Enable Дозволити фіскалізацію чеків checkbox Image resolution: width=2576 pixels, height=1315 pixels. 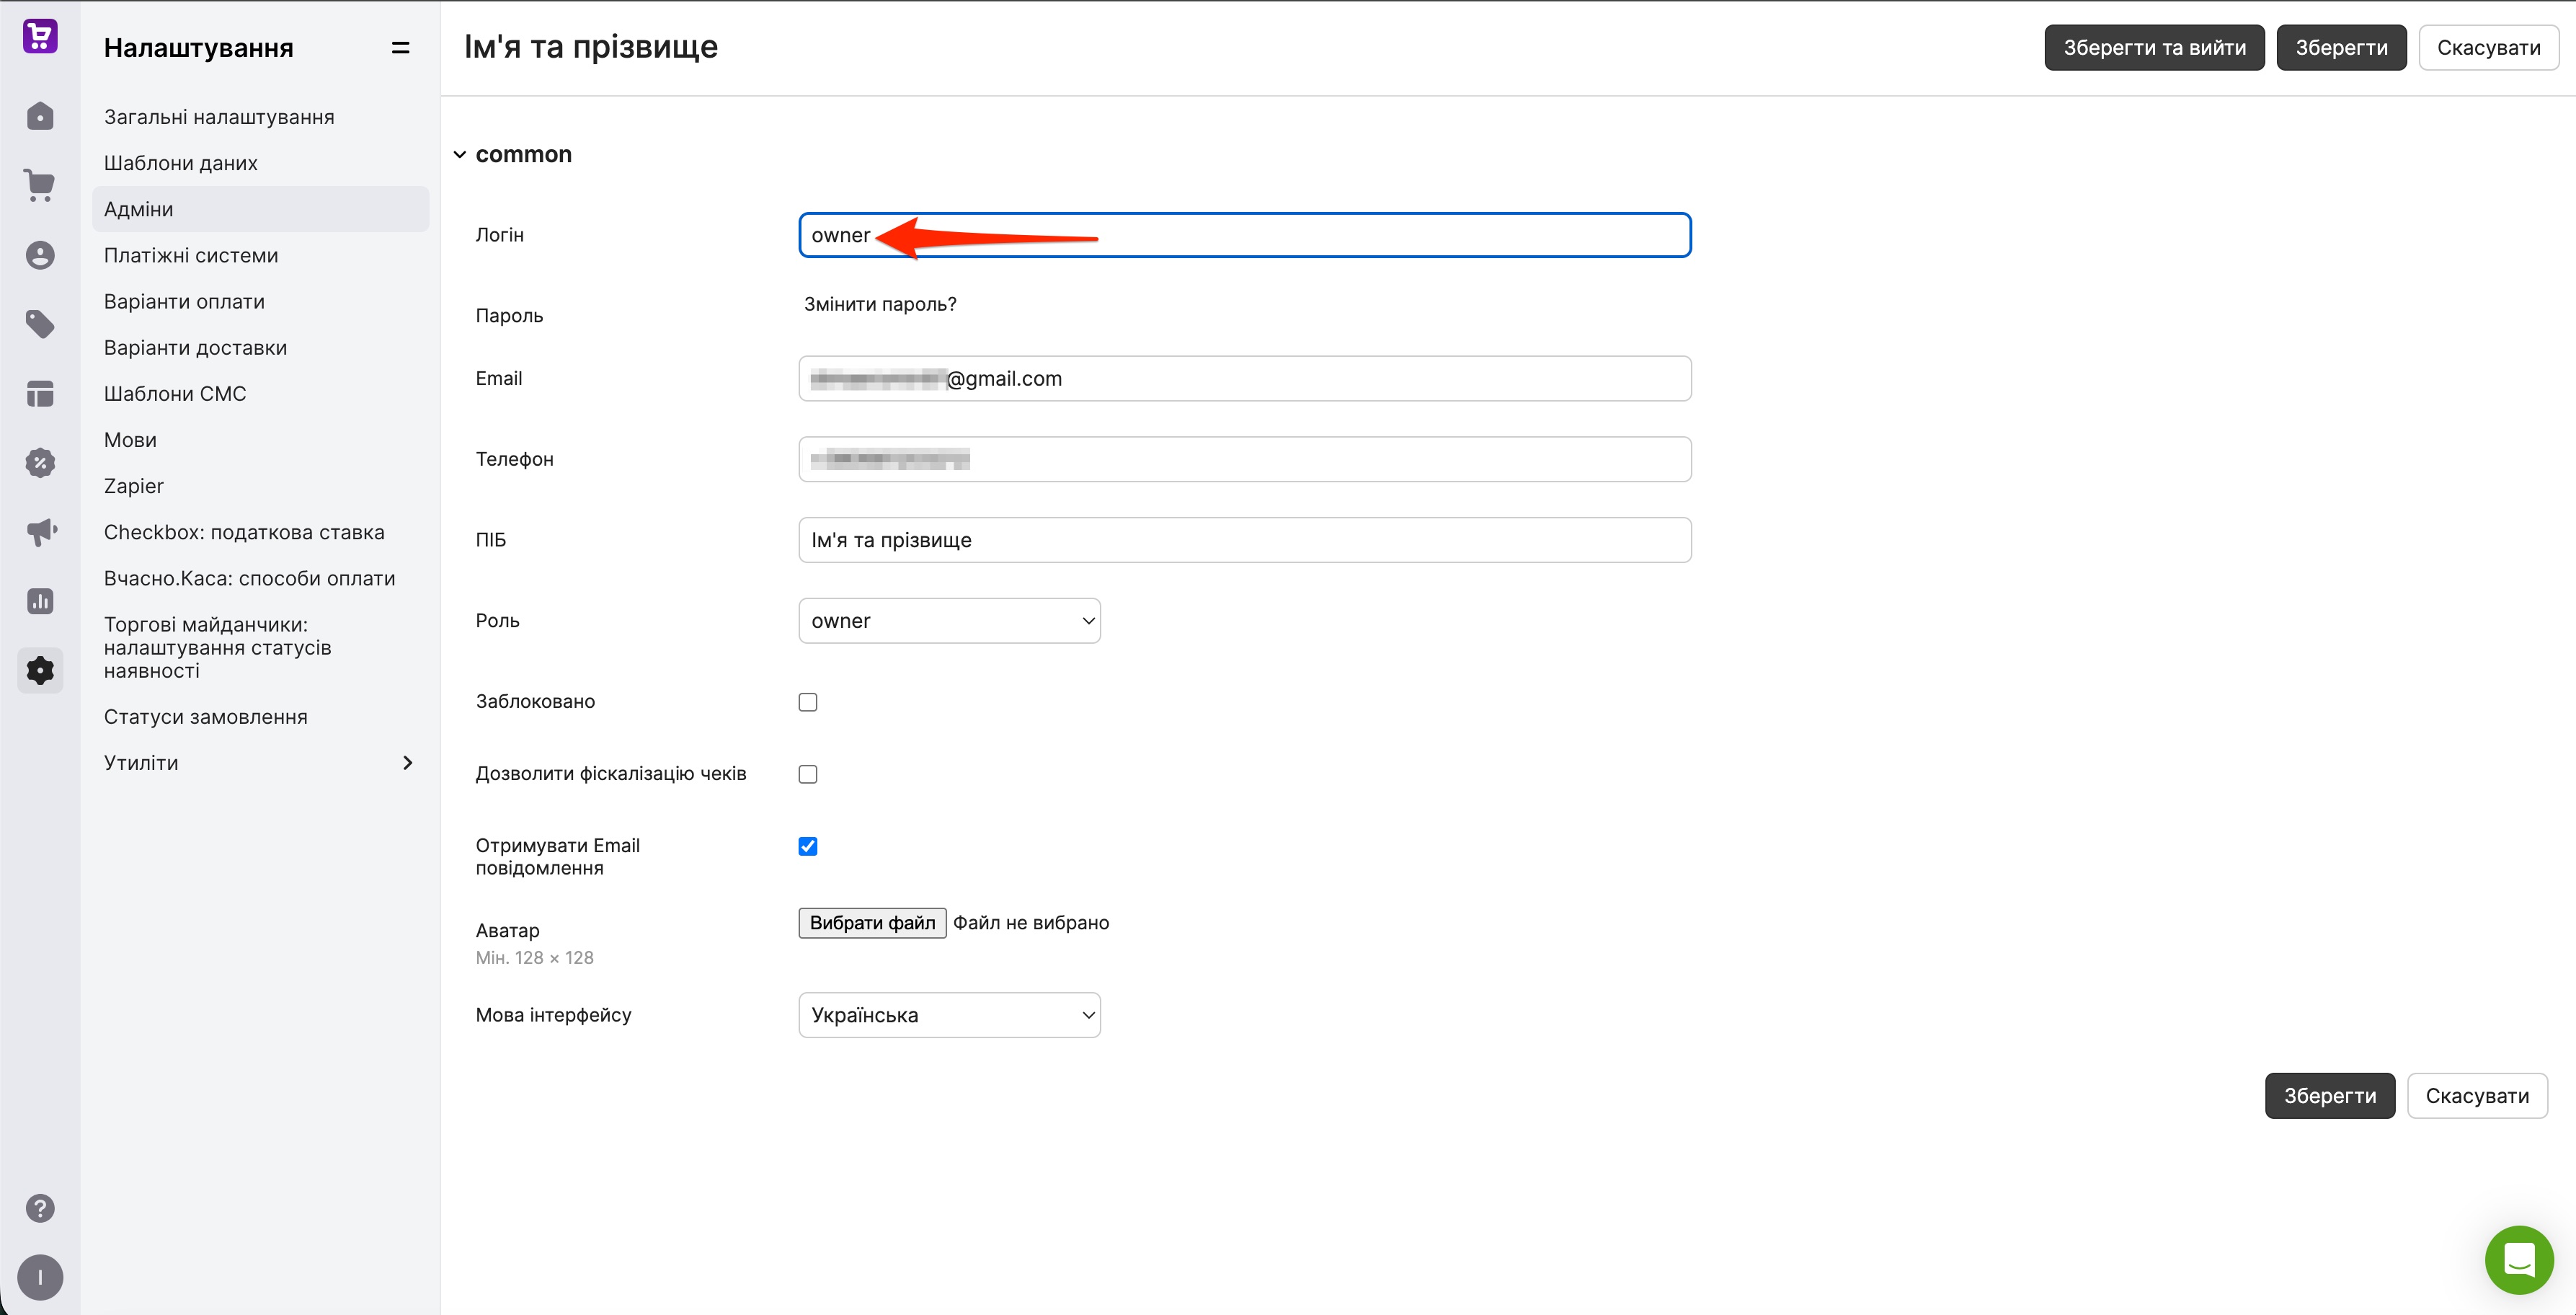point(808,774)
